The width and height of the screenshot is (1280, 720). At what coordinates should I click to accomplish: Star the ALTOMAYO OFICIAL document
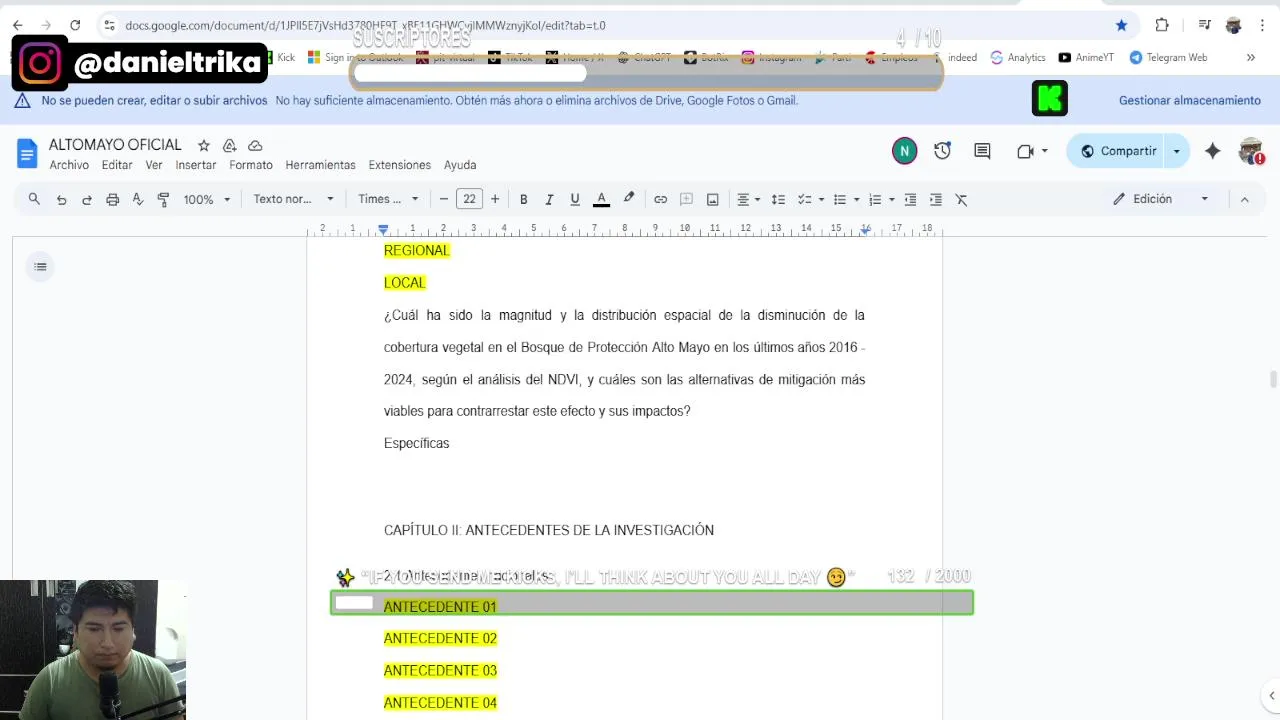coord(204,145)
